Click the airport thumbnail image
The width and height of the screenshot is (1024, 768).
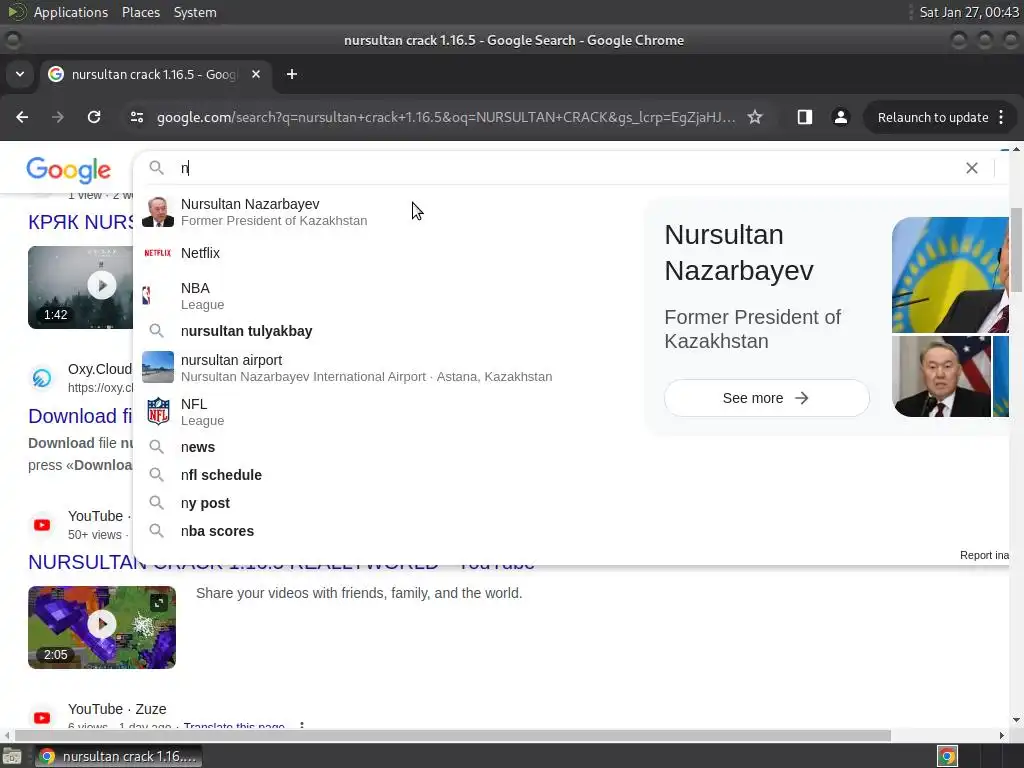point(157,367)
